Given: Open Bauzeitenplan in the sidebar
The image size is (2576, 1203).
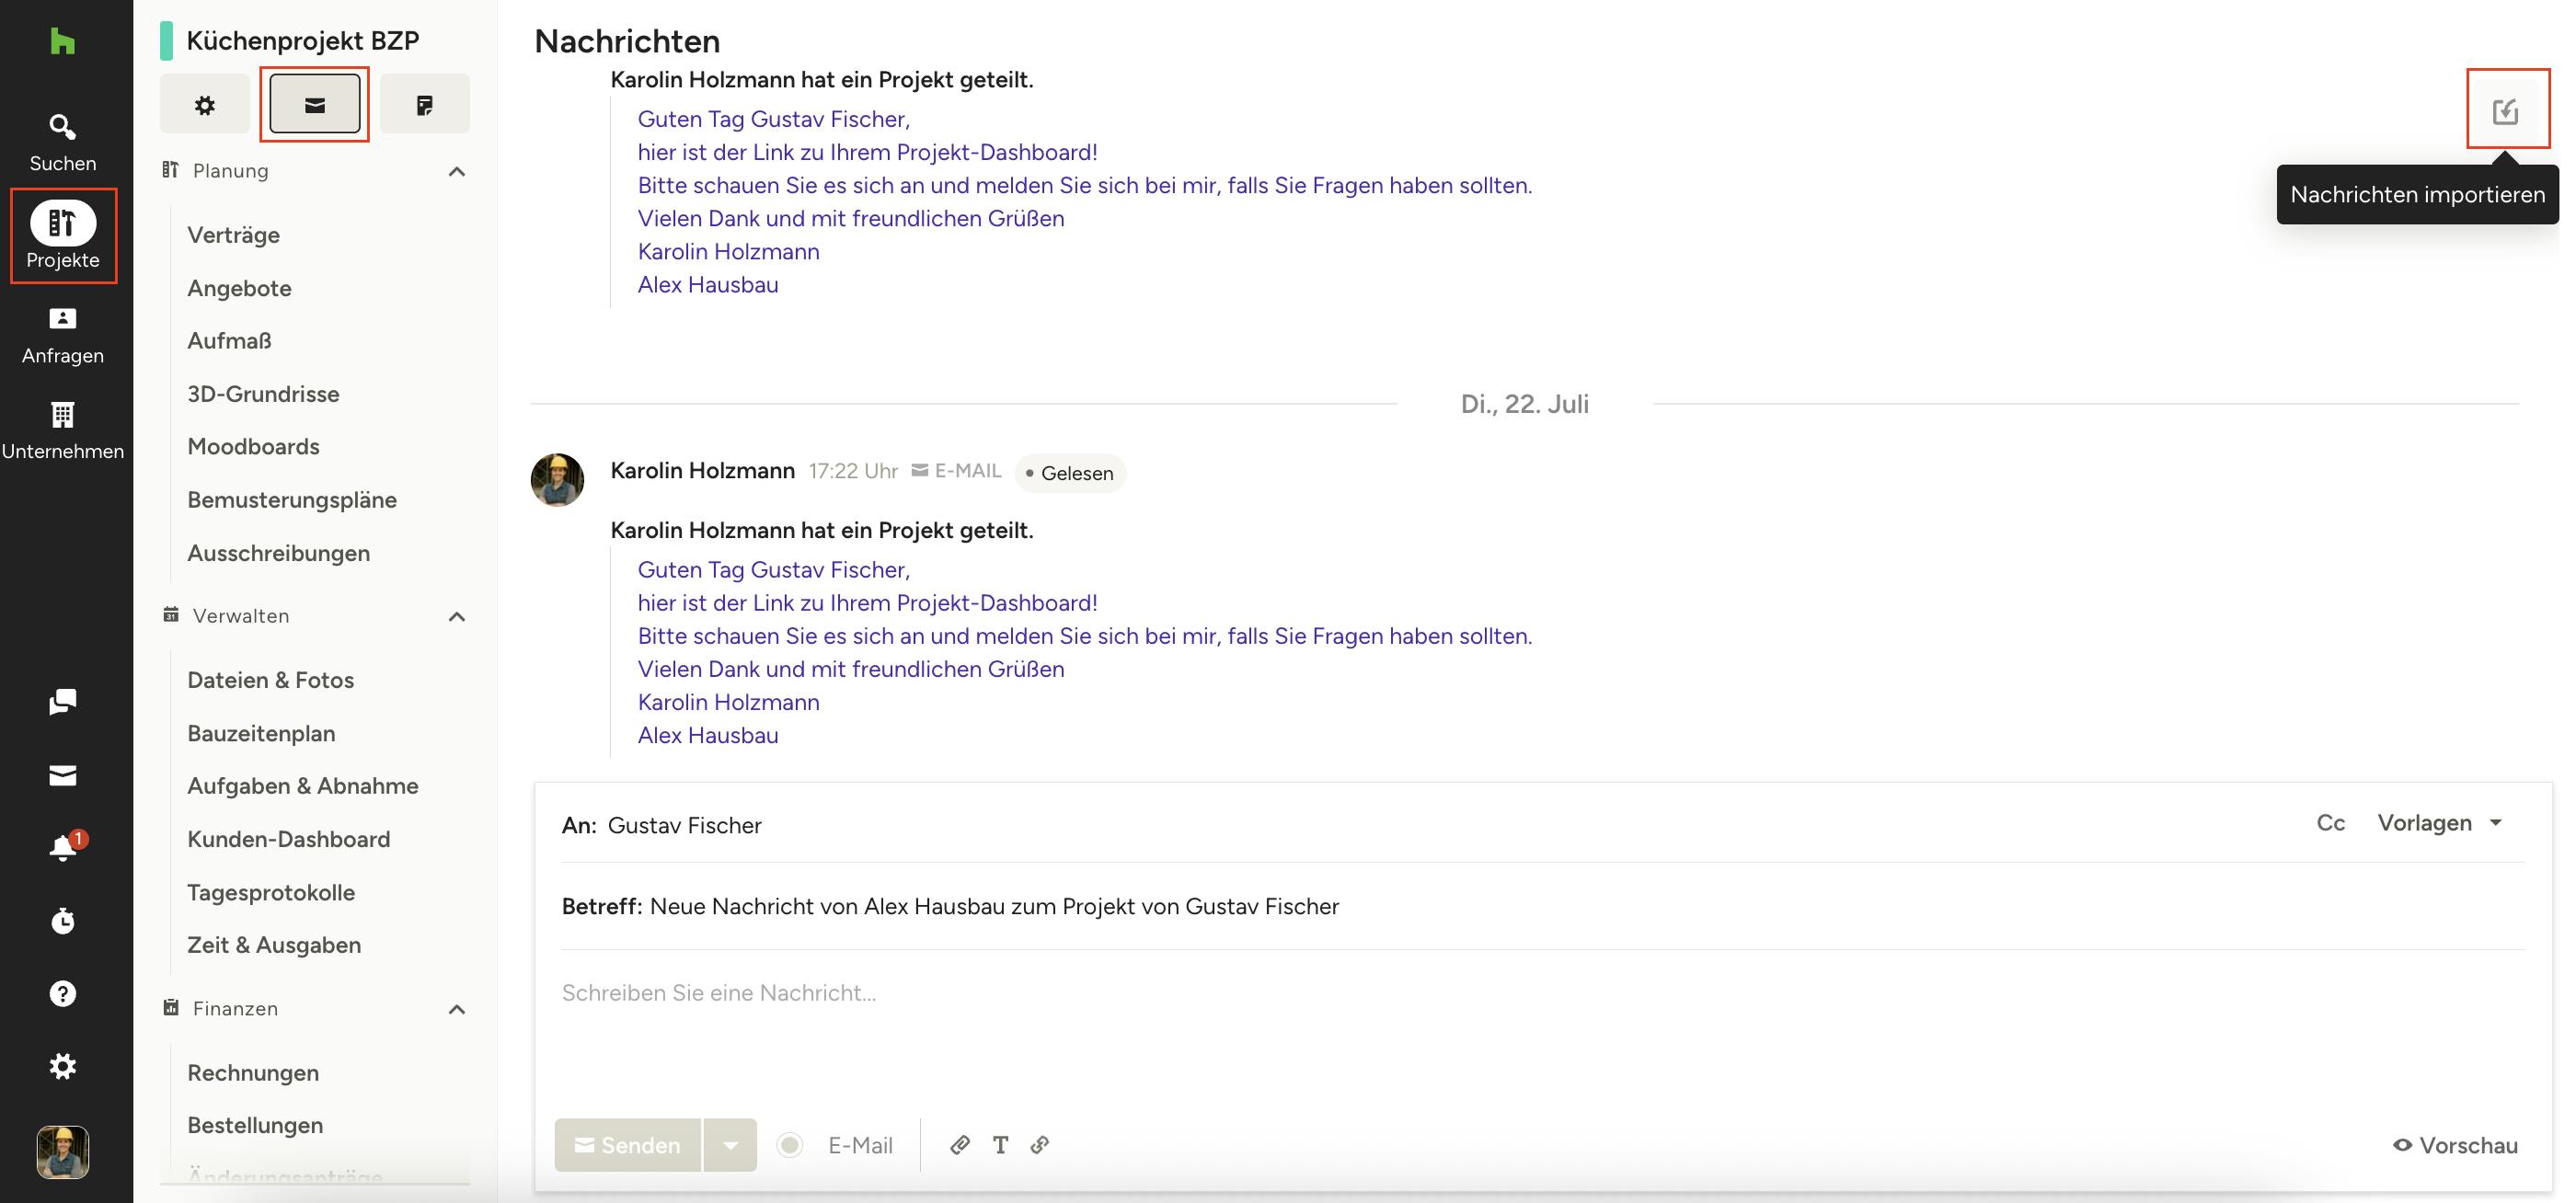Looking at the screenshot, I should click(261, 733).
